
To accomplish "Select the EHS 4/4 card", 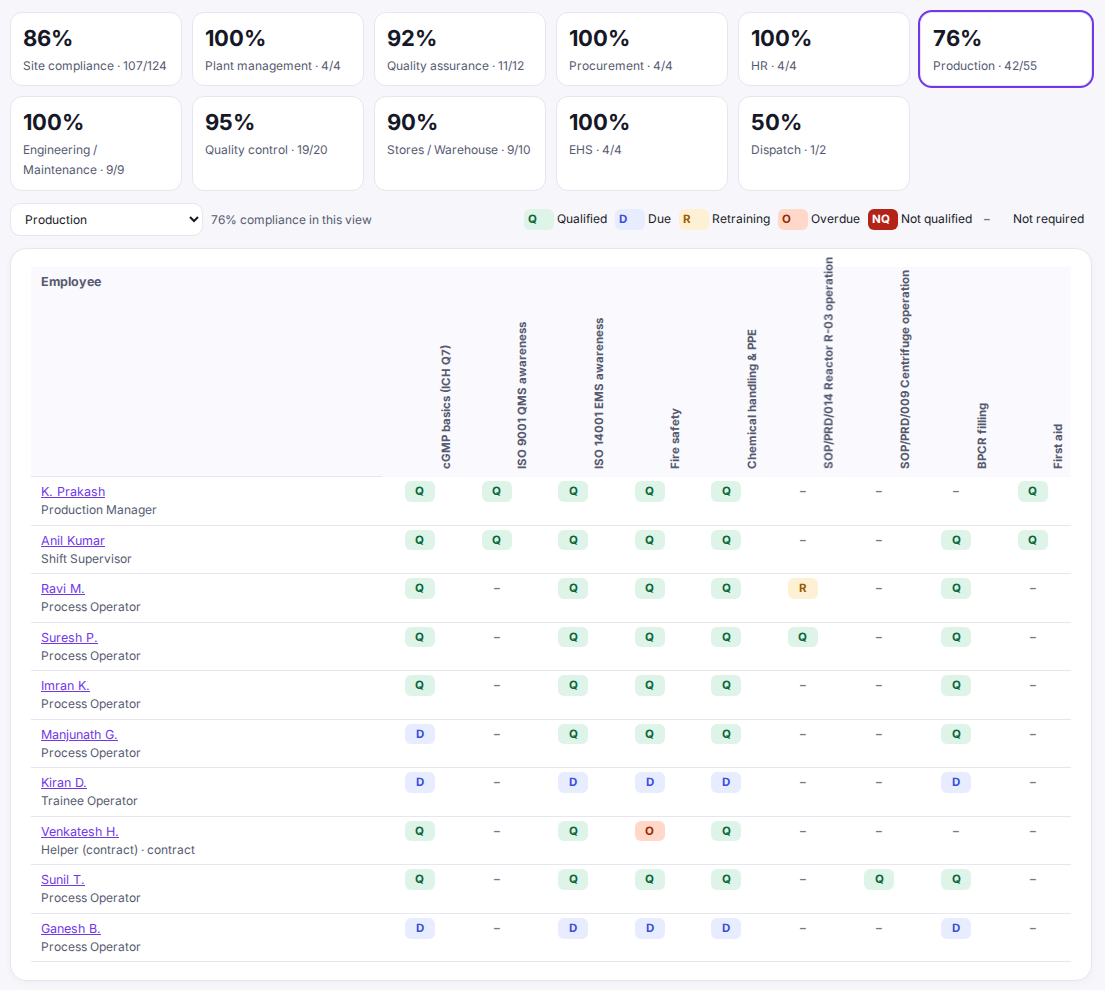I will click(x=642, y=144).
